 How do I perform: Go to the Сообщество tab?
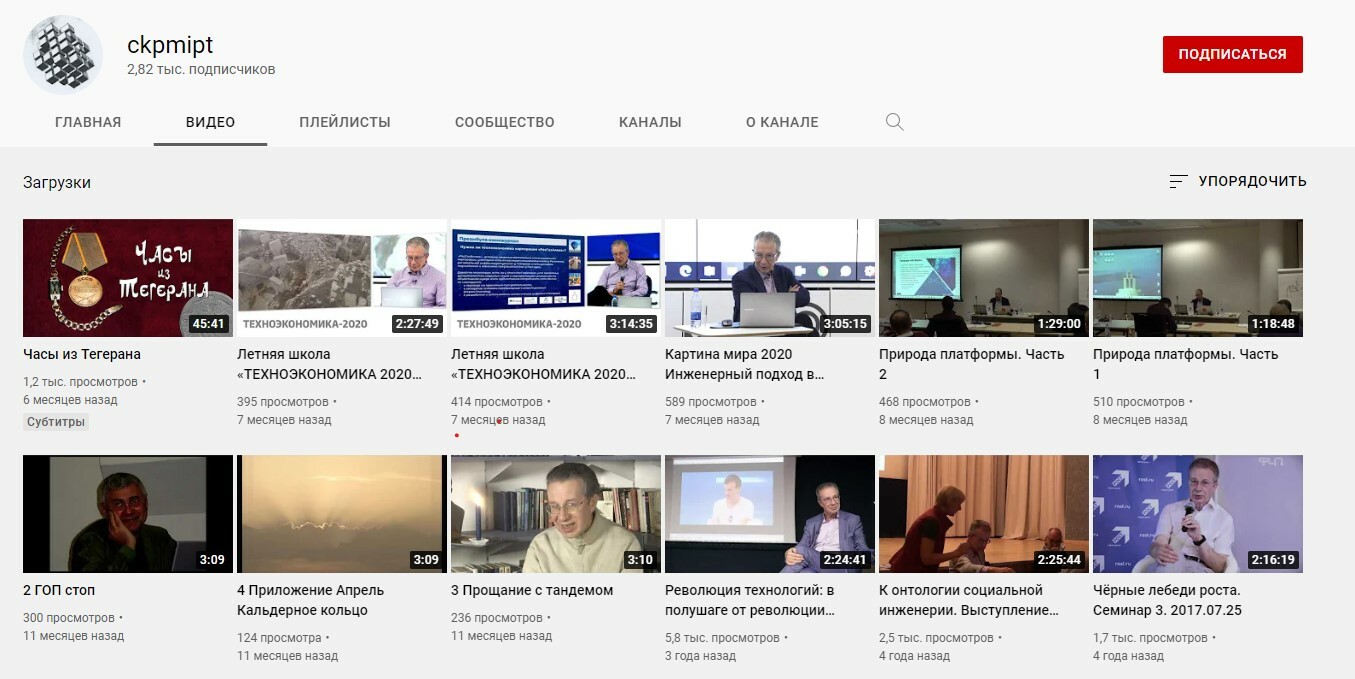point(504,122)
